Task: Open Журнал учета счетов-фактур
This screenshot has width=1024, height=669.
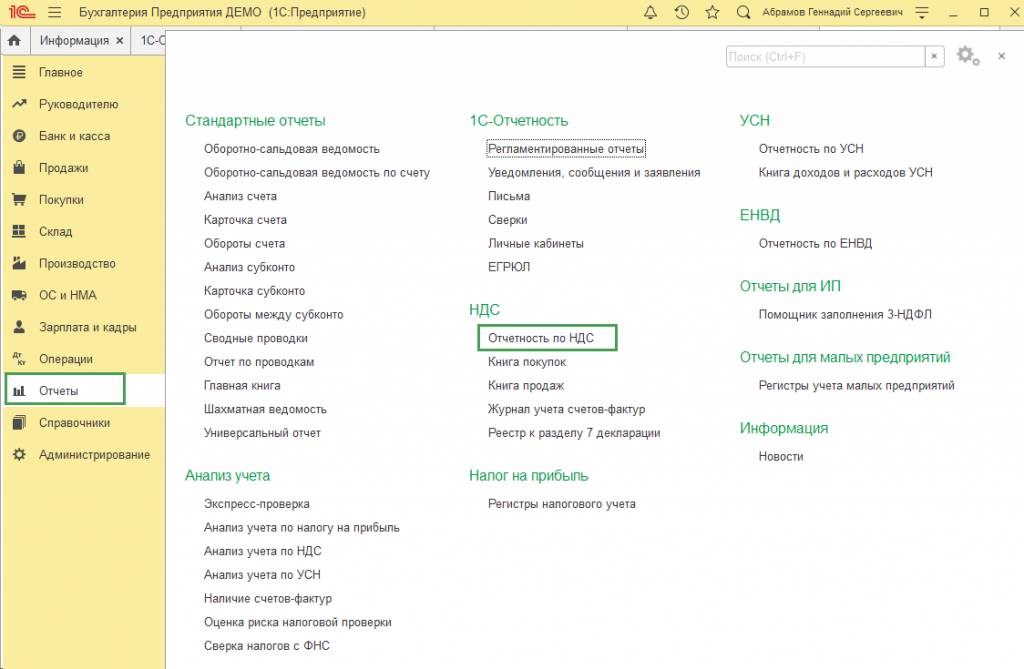Action: coord(566,410)
